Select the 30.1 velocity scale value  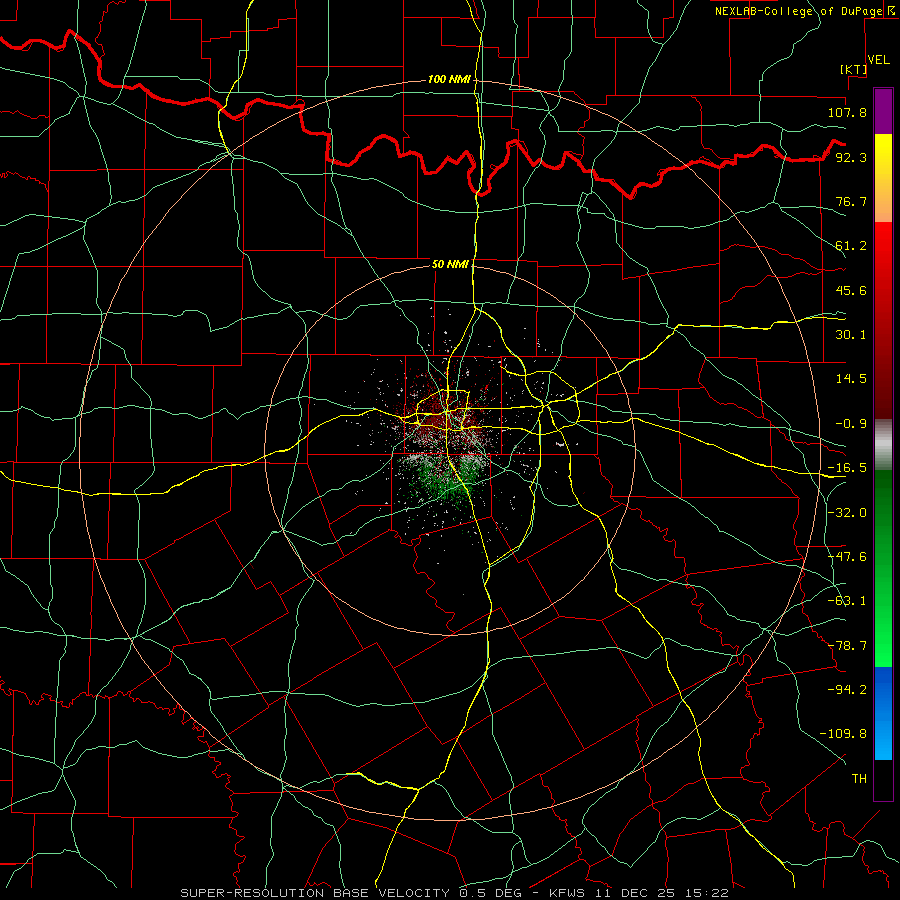851,335
